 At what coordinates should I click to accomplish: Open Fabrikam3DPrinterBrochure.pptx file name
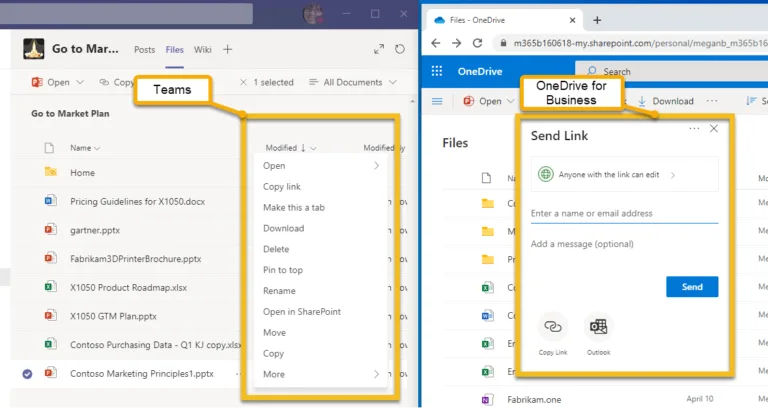pos(136,259)
